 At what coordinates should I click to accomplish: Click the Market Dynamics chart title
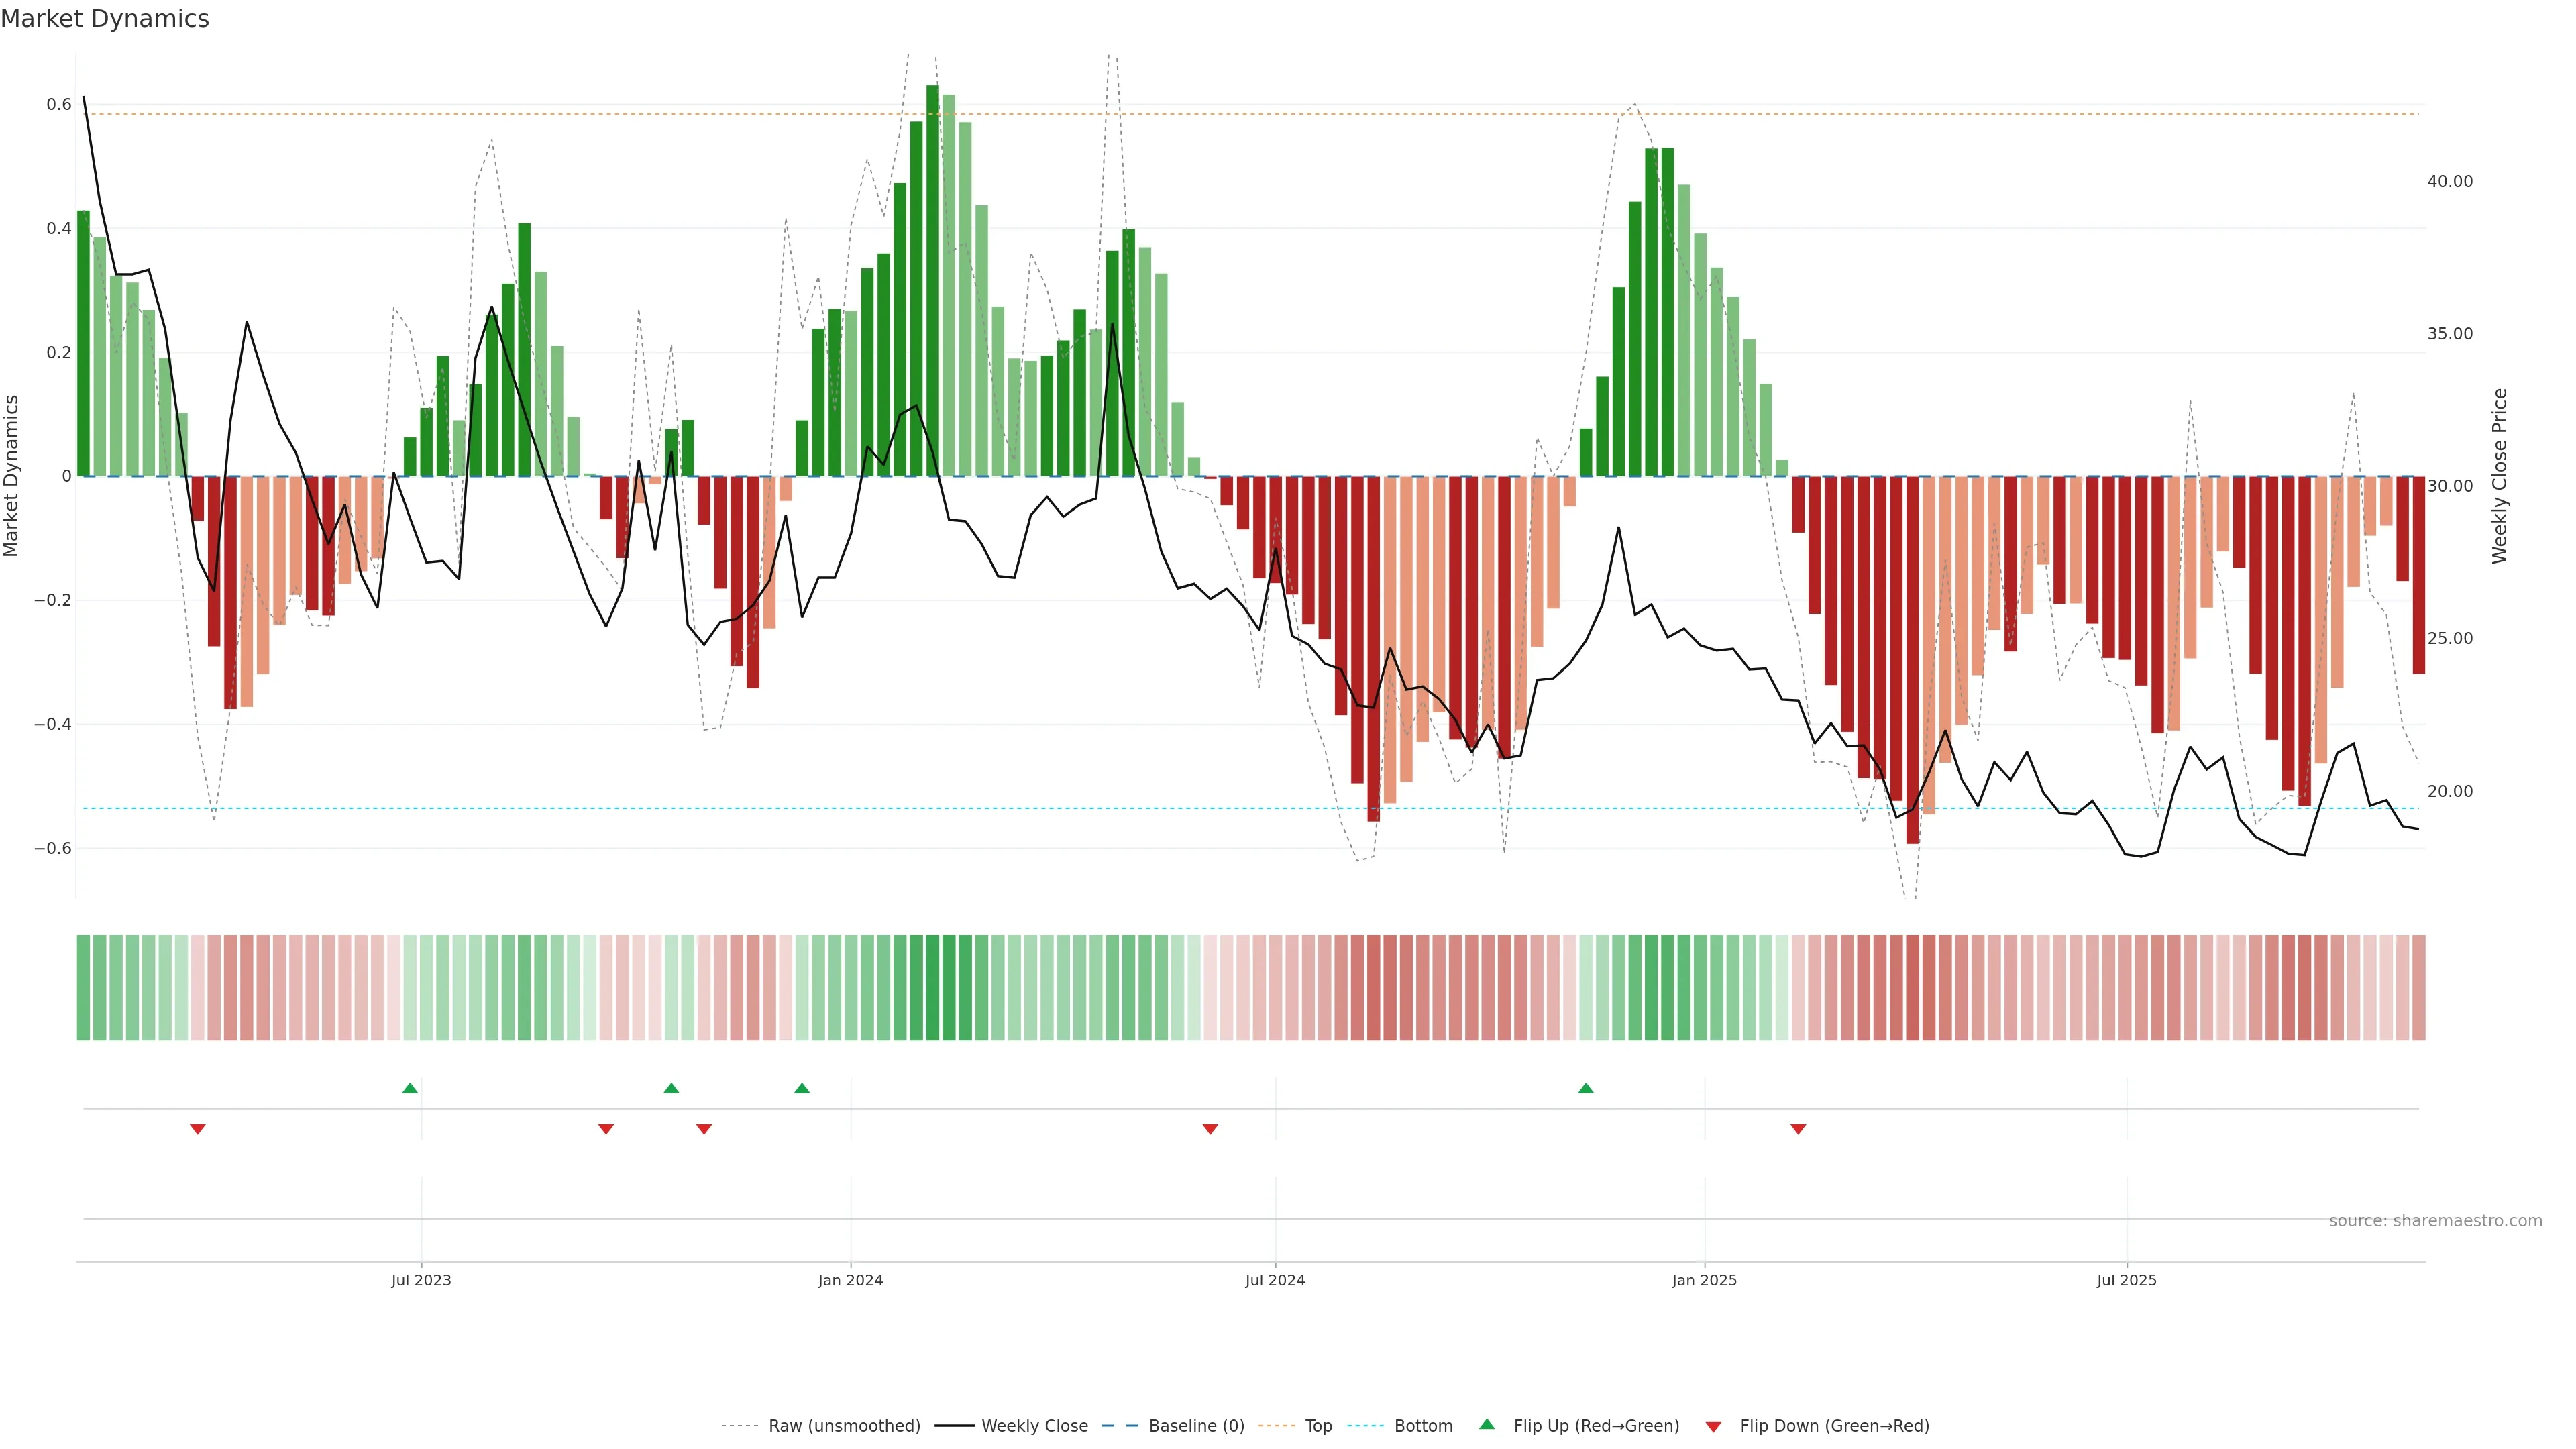(105, 19)
